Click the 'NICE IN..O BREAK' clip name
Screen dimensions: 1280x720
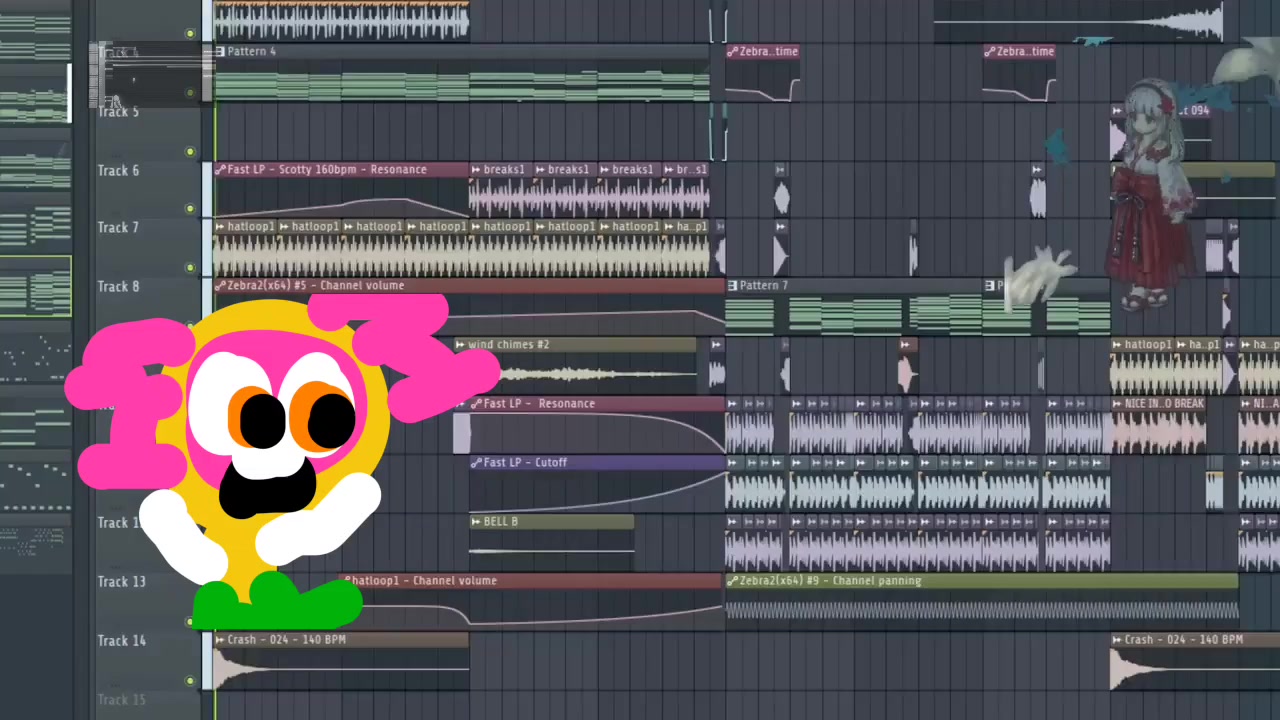pos(1164,404)
